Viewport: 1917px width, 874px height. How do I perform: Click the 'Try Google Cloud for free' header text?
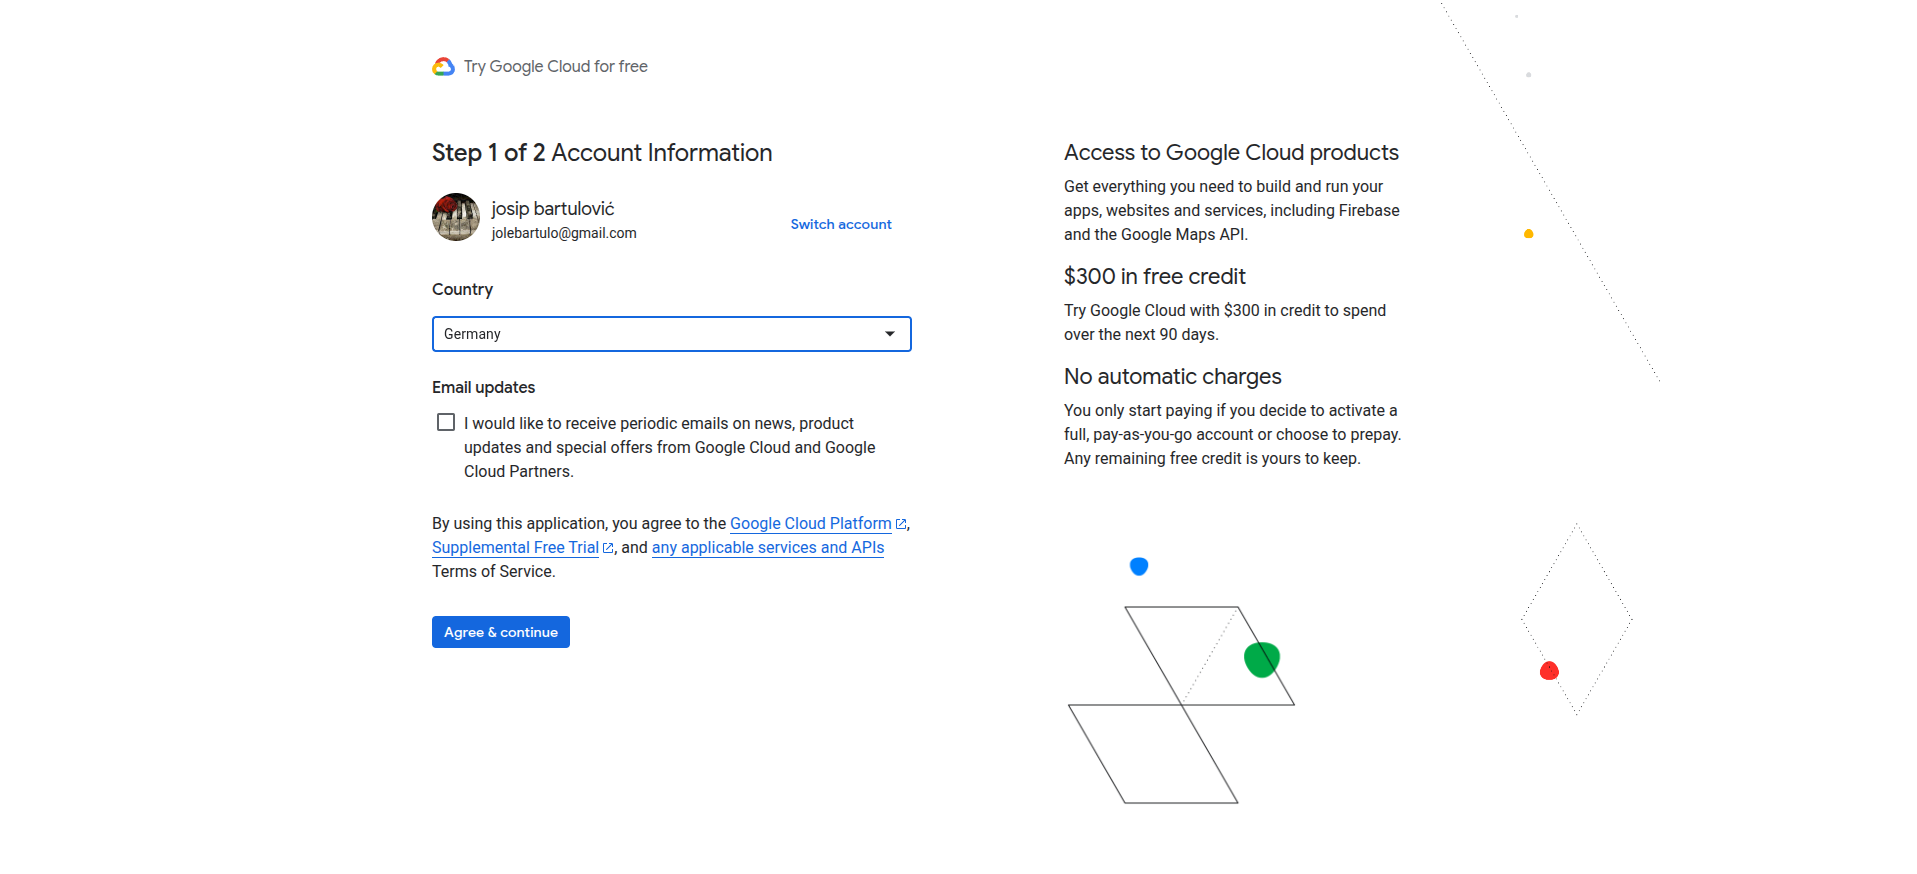tap(556, 66)
